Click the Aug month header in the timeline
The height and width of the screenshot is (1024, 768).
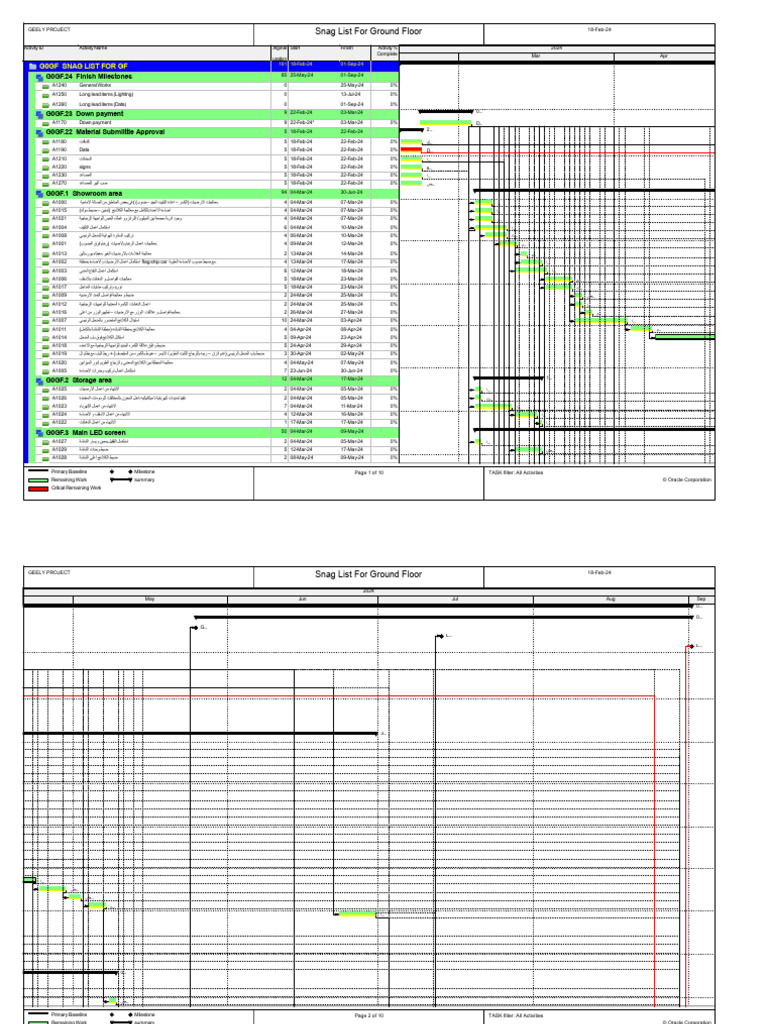[x=611, y=600]
